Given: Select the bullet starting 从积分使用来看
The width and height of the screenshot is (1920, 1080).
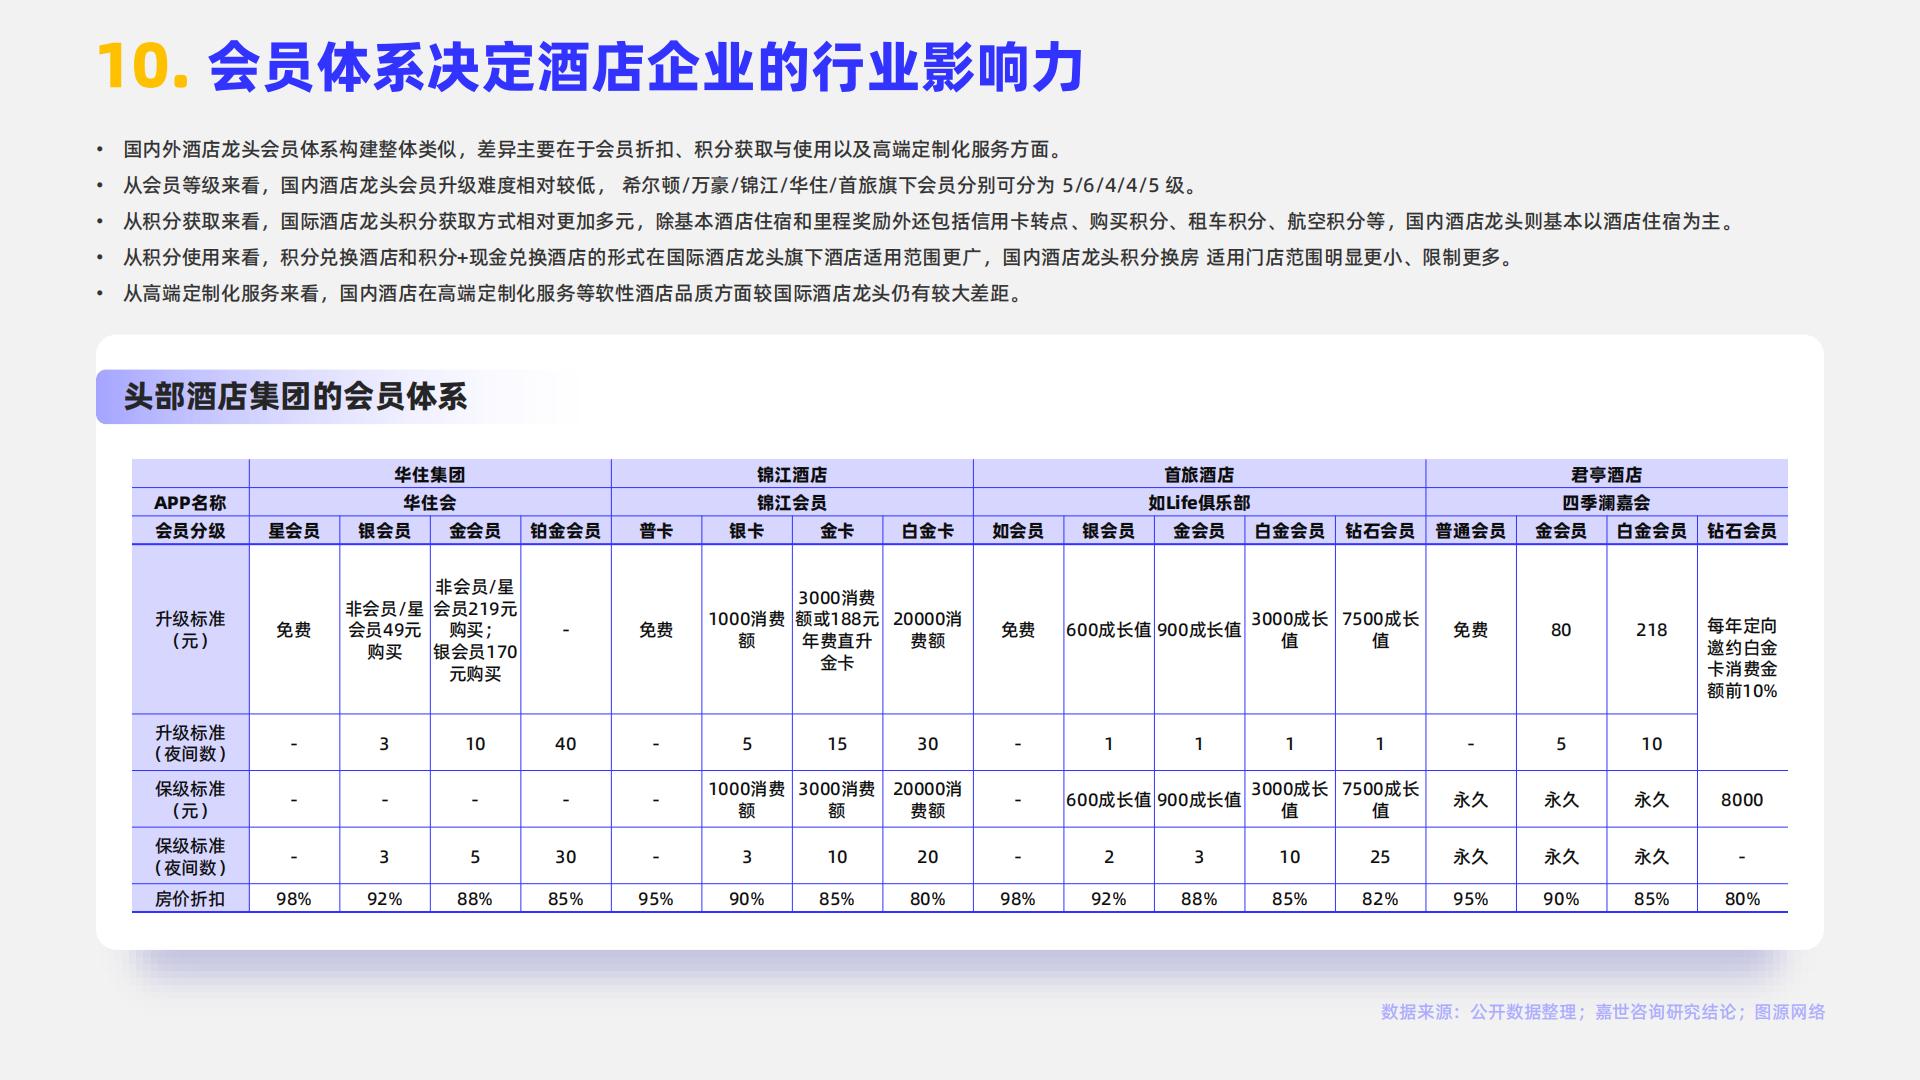Looking at the screenshot, I should [820, 257].
